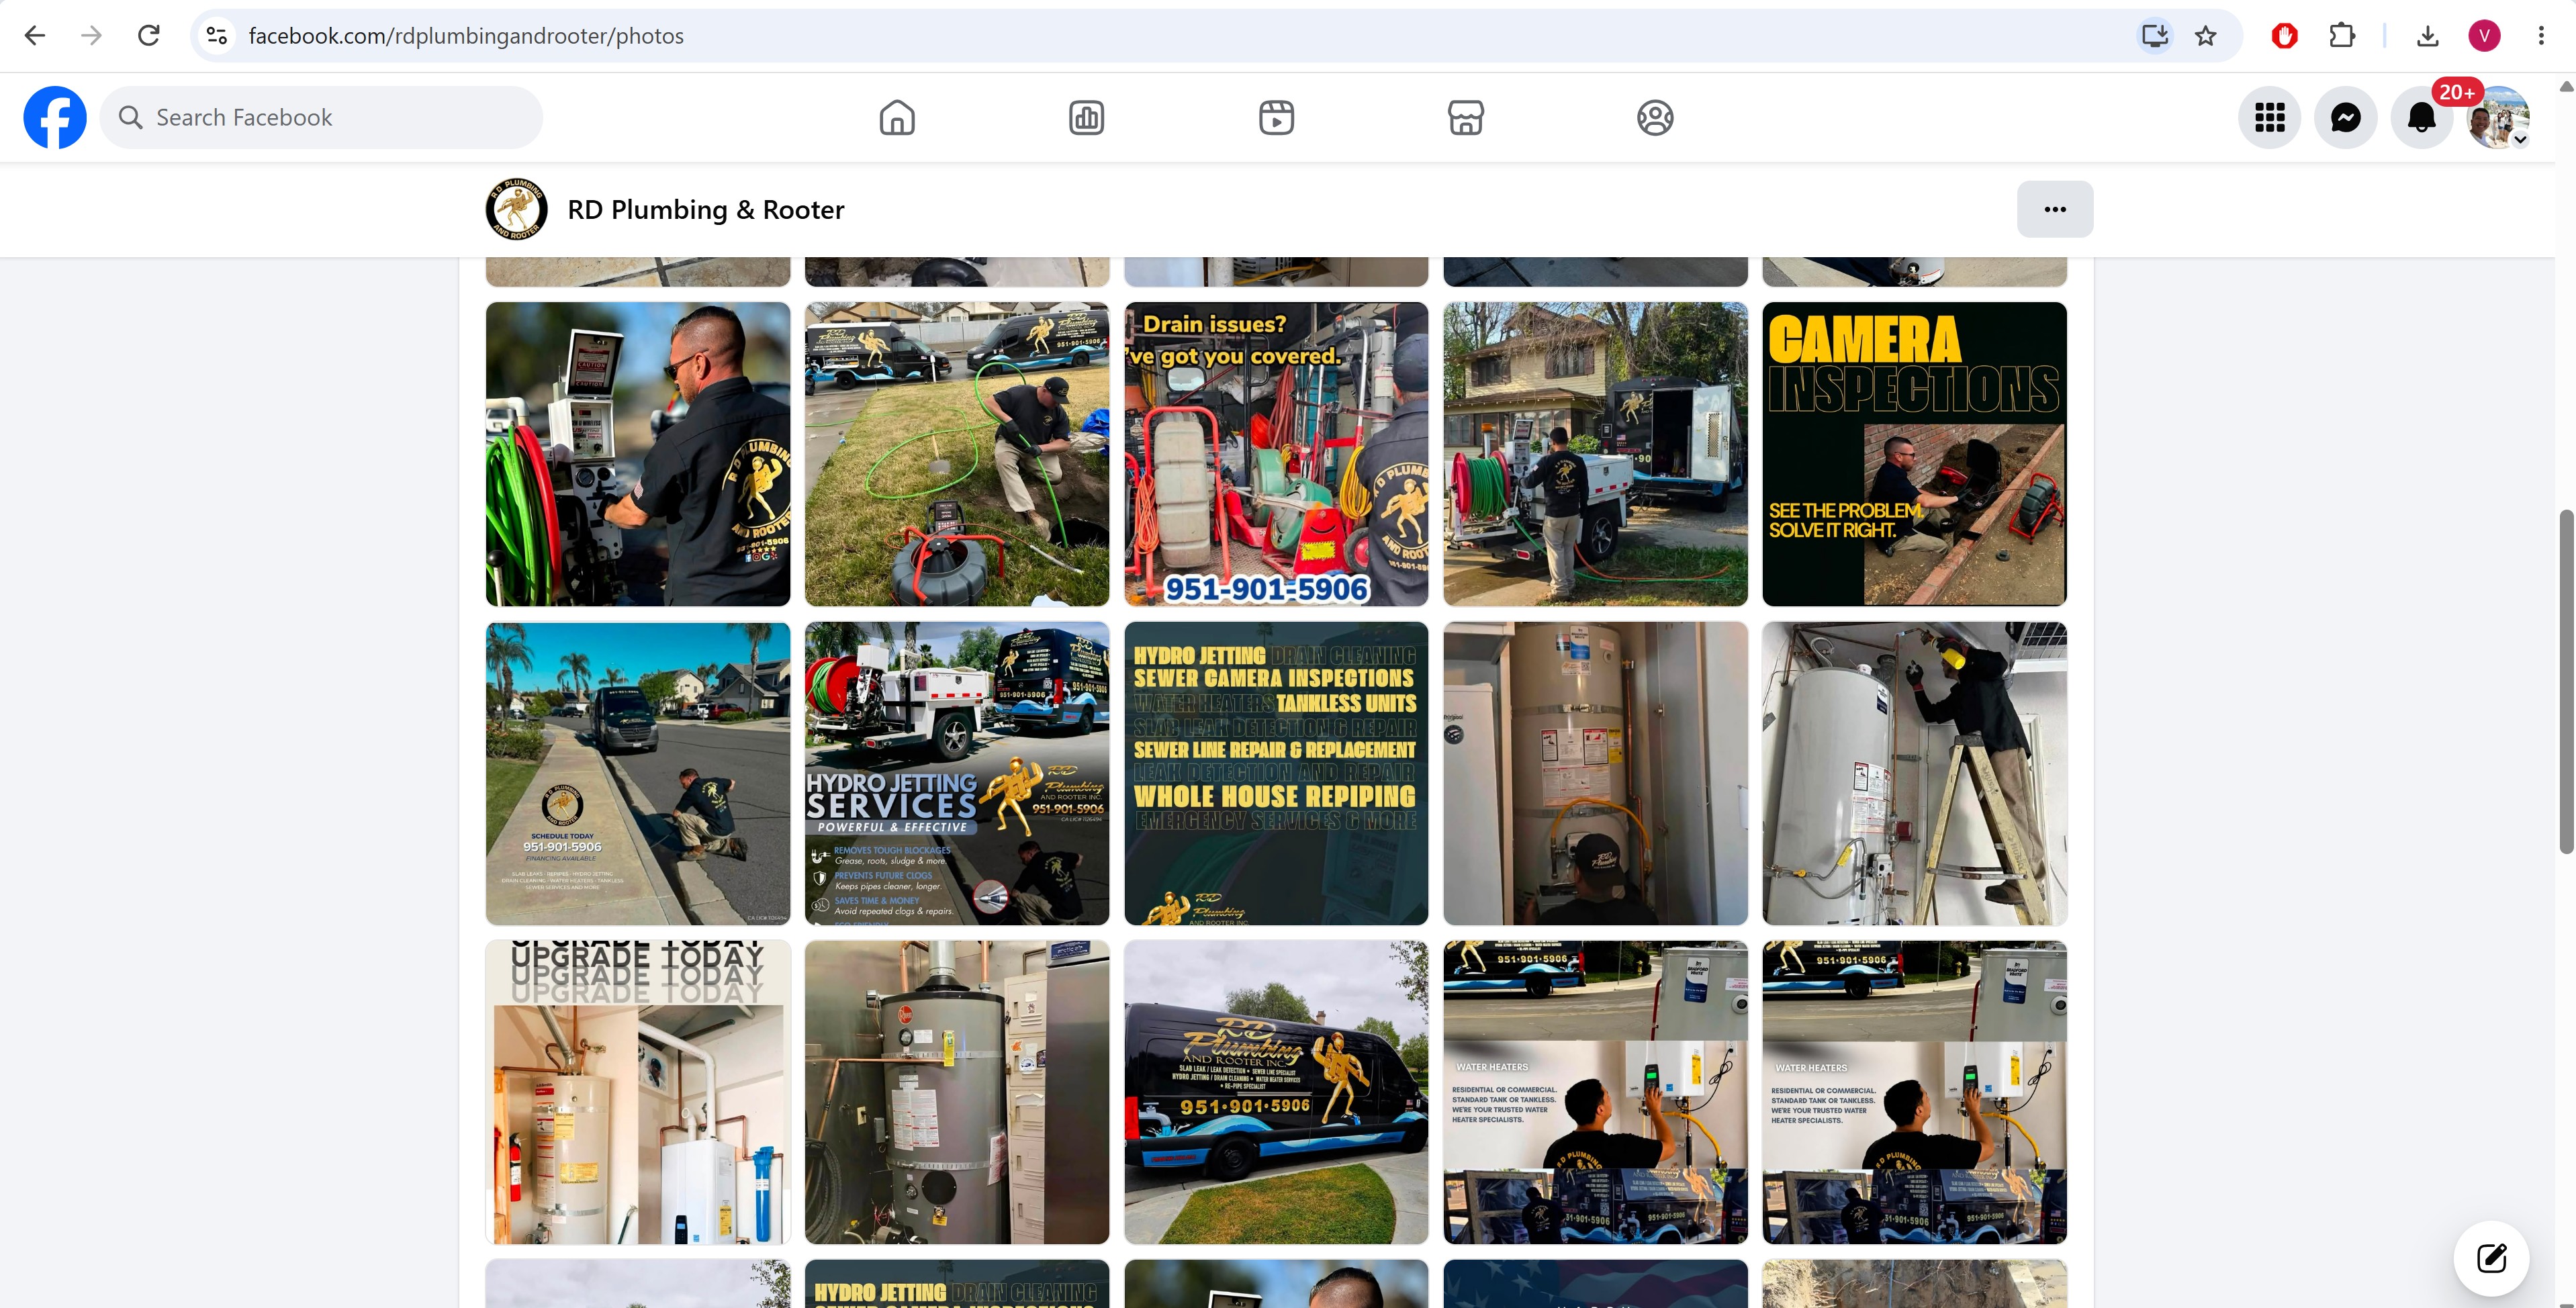Bookmark this page with the star icon

click(2206, 36)
